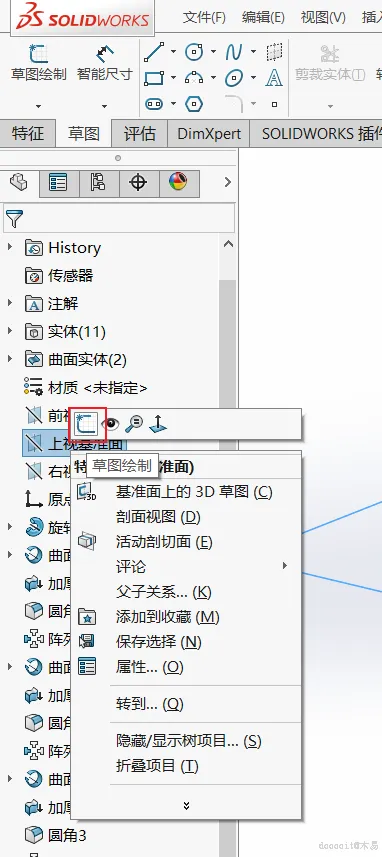The image size is (382, 857).
Task: Open the rectangle tool dropdown arrow
Action: (173, 78)
